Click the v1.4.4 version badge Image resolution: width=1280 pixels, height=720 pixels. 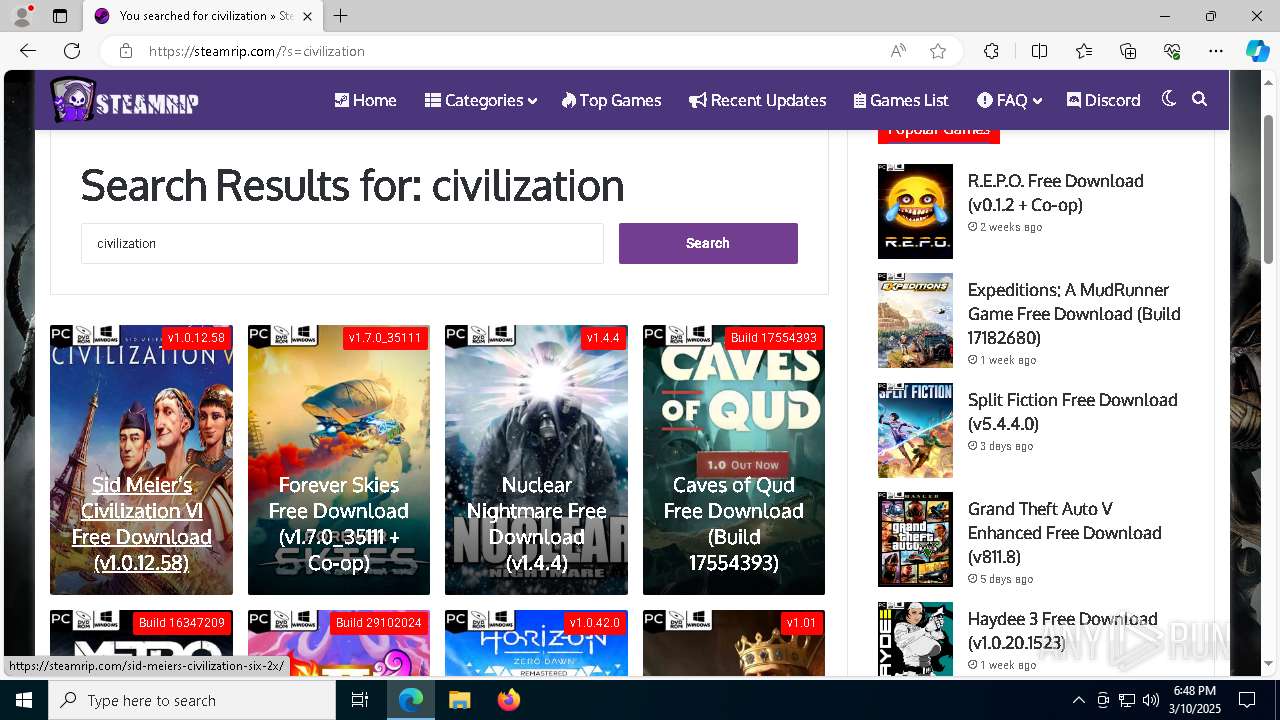pyautogui.click(x=603, y=338)
